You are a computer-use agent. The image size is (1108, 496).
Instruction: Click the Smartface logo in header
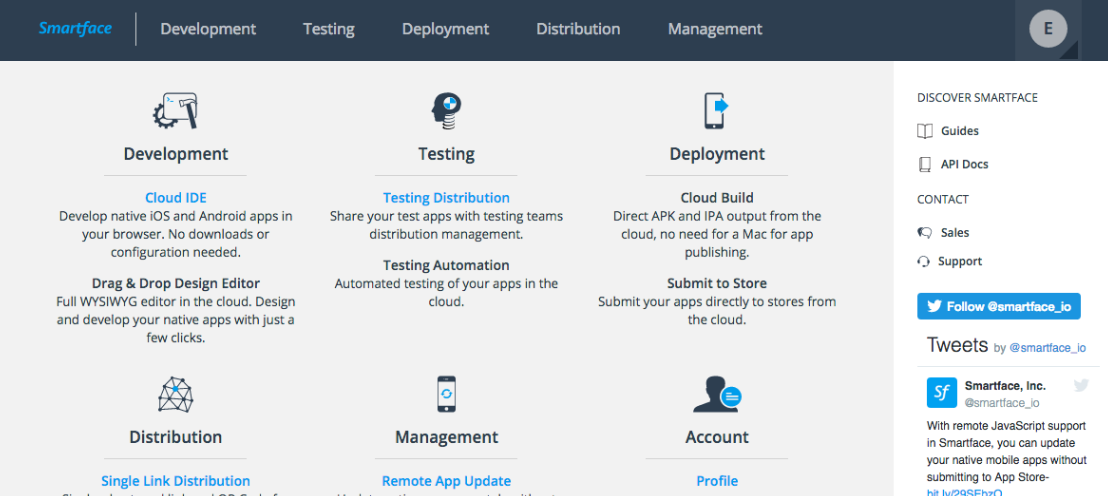75,29
